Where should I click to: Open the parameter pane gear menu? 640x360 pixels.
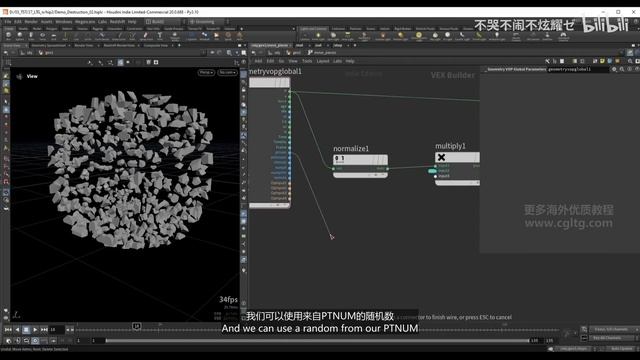[x=614, y=69]
